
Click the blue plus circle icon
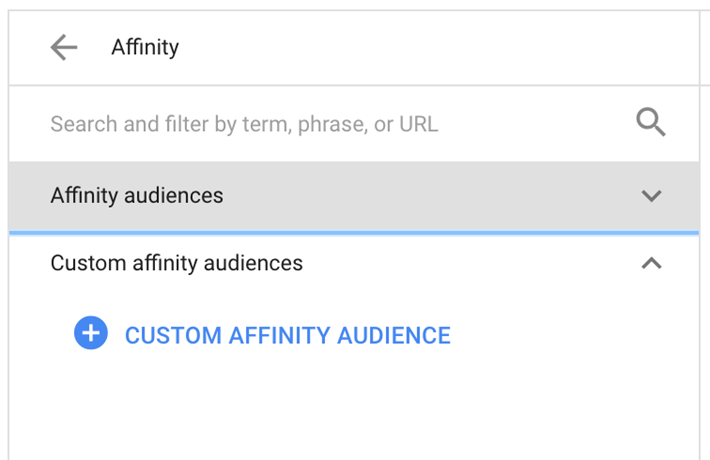click(x=90, y=334)
